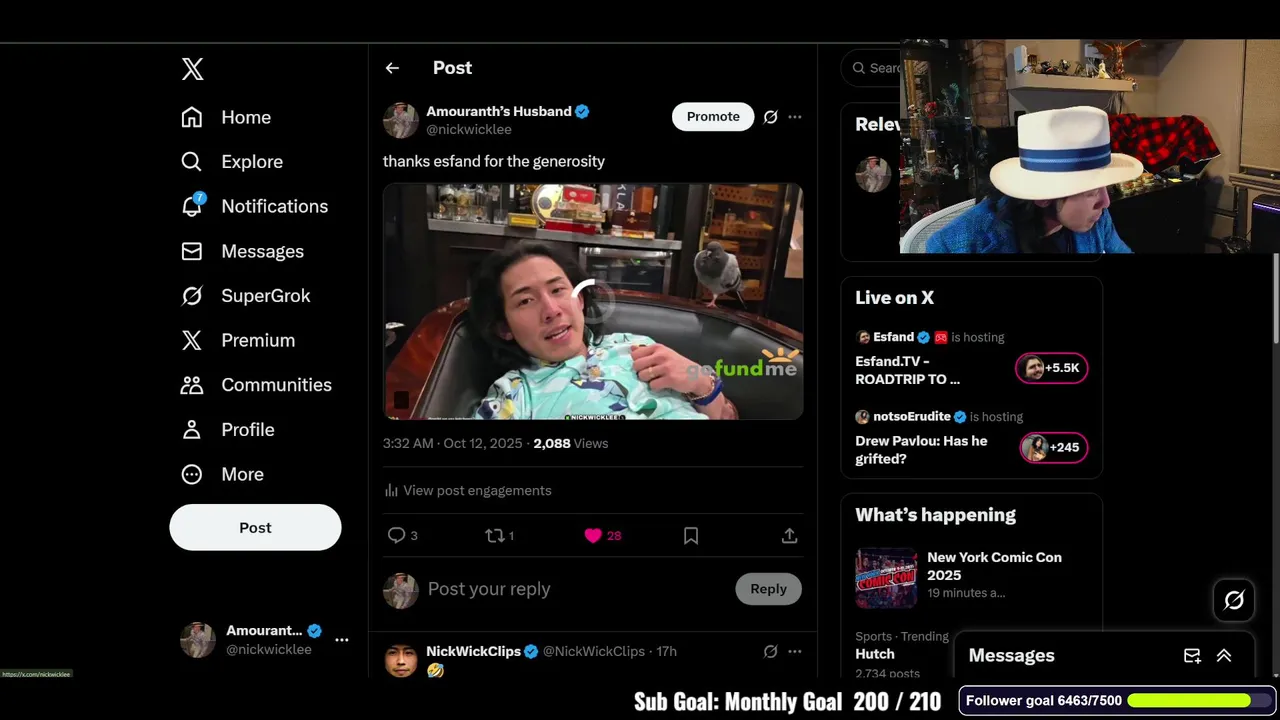Click the Esfand host name
1280x720 pixels.
[893, 337]
